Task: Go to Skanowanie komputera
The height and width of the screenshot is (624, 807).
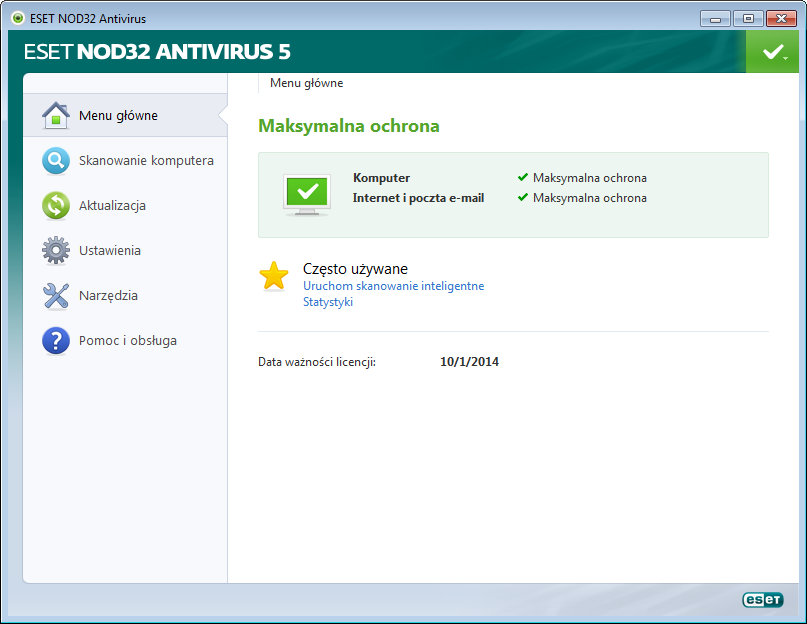Action: click(126, 161)
